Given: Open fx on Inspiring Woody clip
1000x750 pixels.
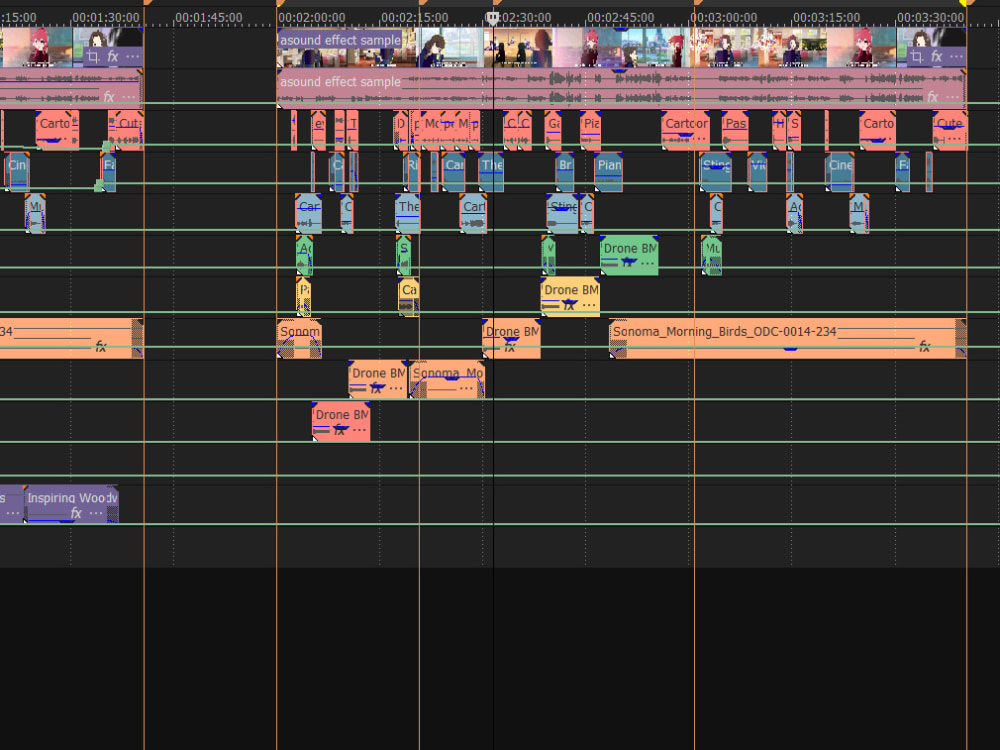Looking at the screenshot, I should point(76,513).
